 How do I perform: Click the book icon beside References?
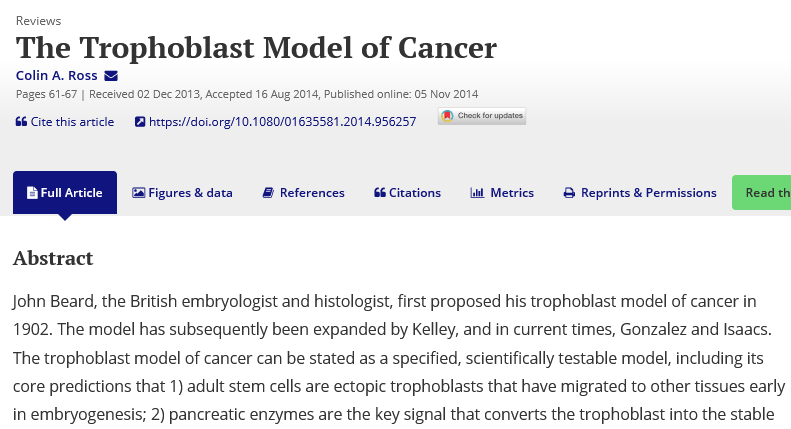(268, 193)
